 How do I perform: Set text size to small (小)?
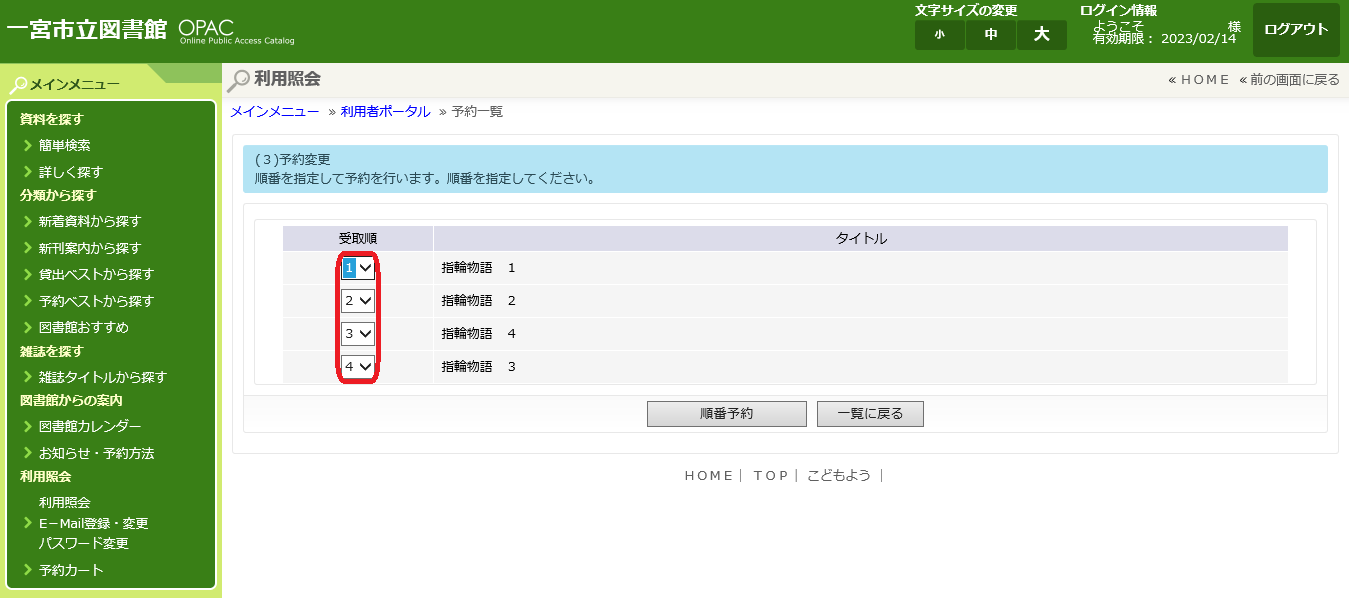point(940,35)
